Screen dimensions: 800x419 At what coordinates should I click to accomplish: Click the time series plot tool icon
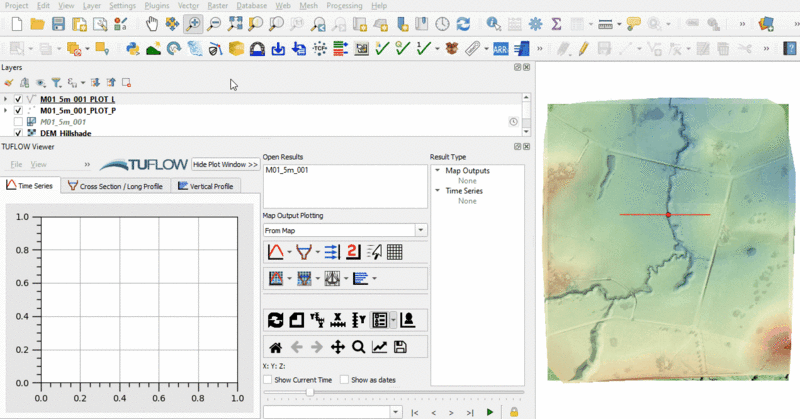[x=274, y=252]
